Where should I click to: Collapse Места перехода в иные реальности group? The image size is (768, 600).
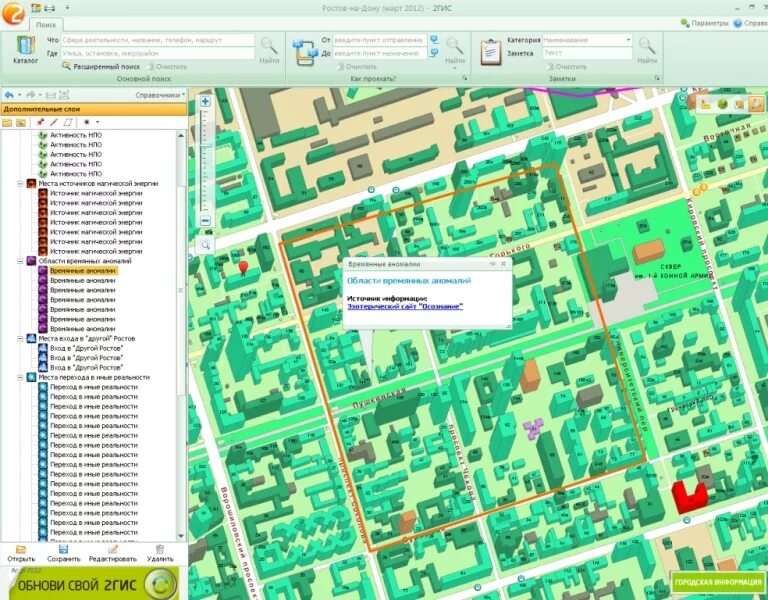coord(20,377)
